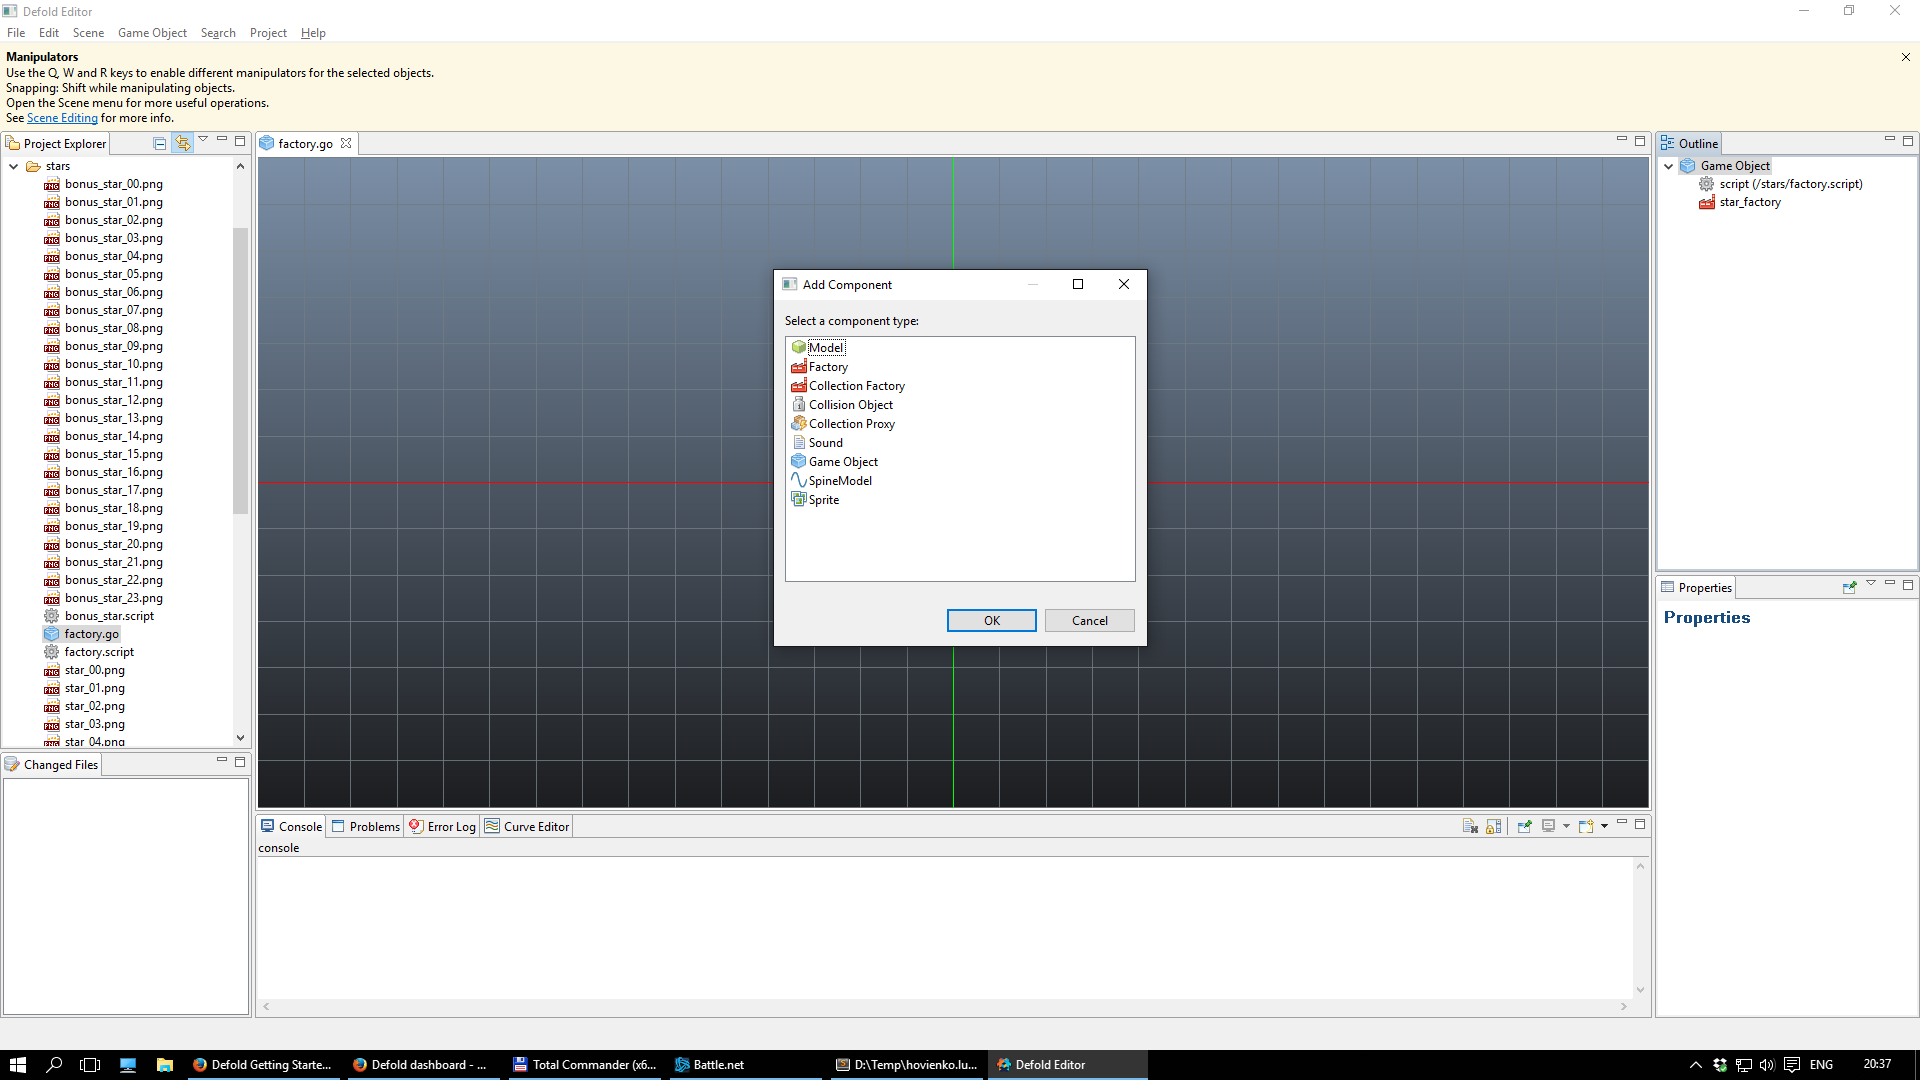Switch to the Problems tab

click(x=366, y=826)
